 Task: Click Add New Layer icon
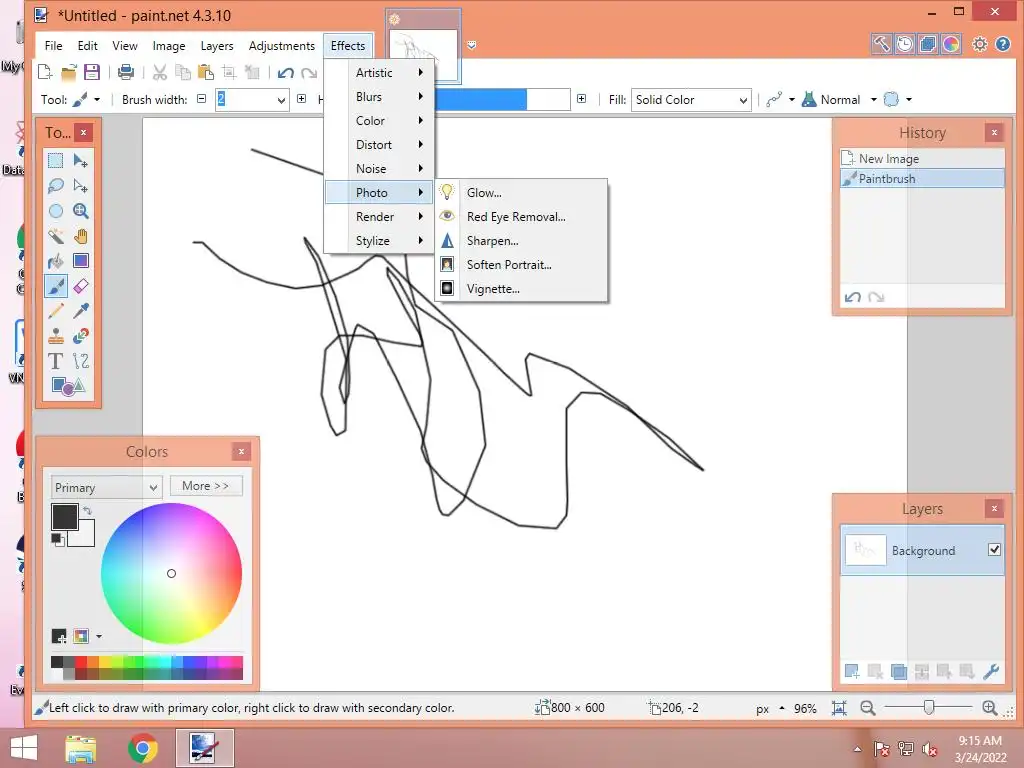click(x=852, y=671)
